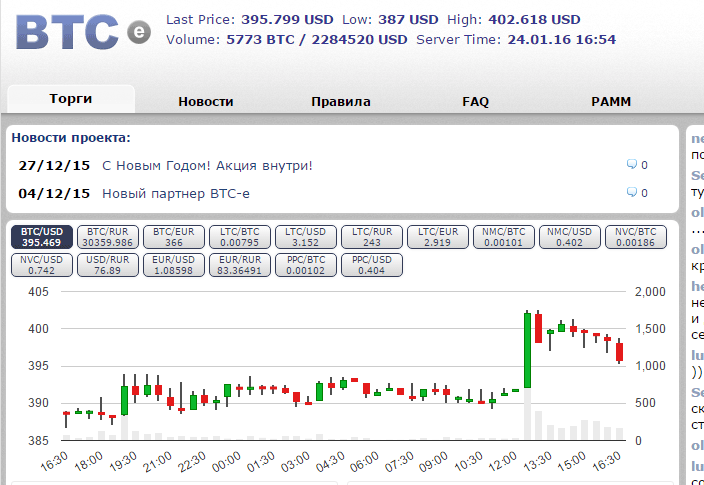Screen dimensions: 704x485
Task: Select the LTC/RUR pair button
Action: [372, 237]
